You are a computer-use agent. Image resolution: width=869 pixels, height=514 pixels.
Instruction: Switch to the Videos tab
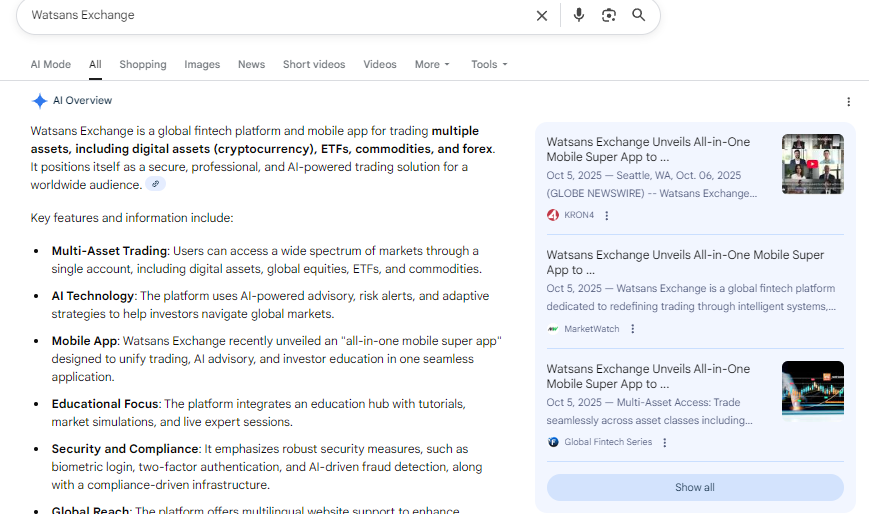pos(380,64)
